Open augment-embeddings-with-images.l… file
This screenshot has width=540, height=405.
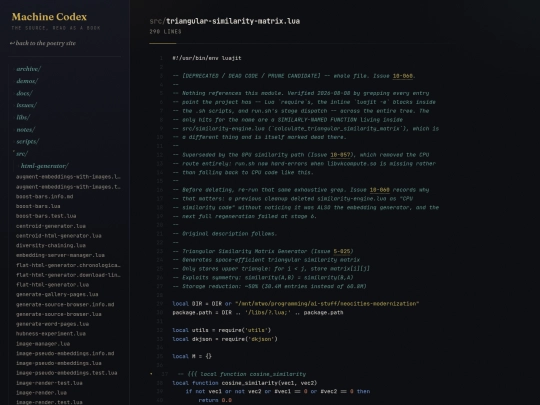68,177
